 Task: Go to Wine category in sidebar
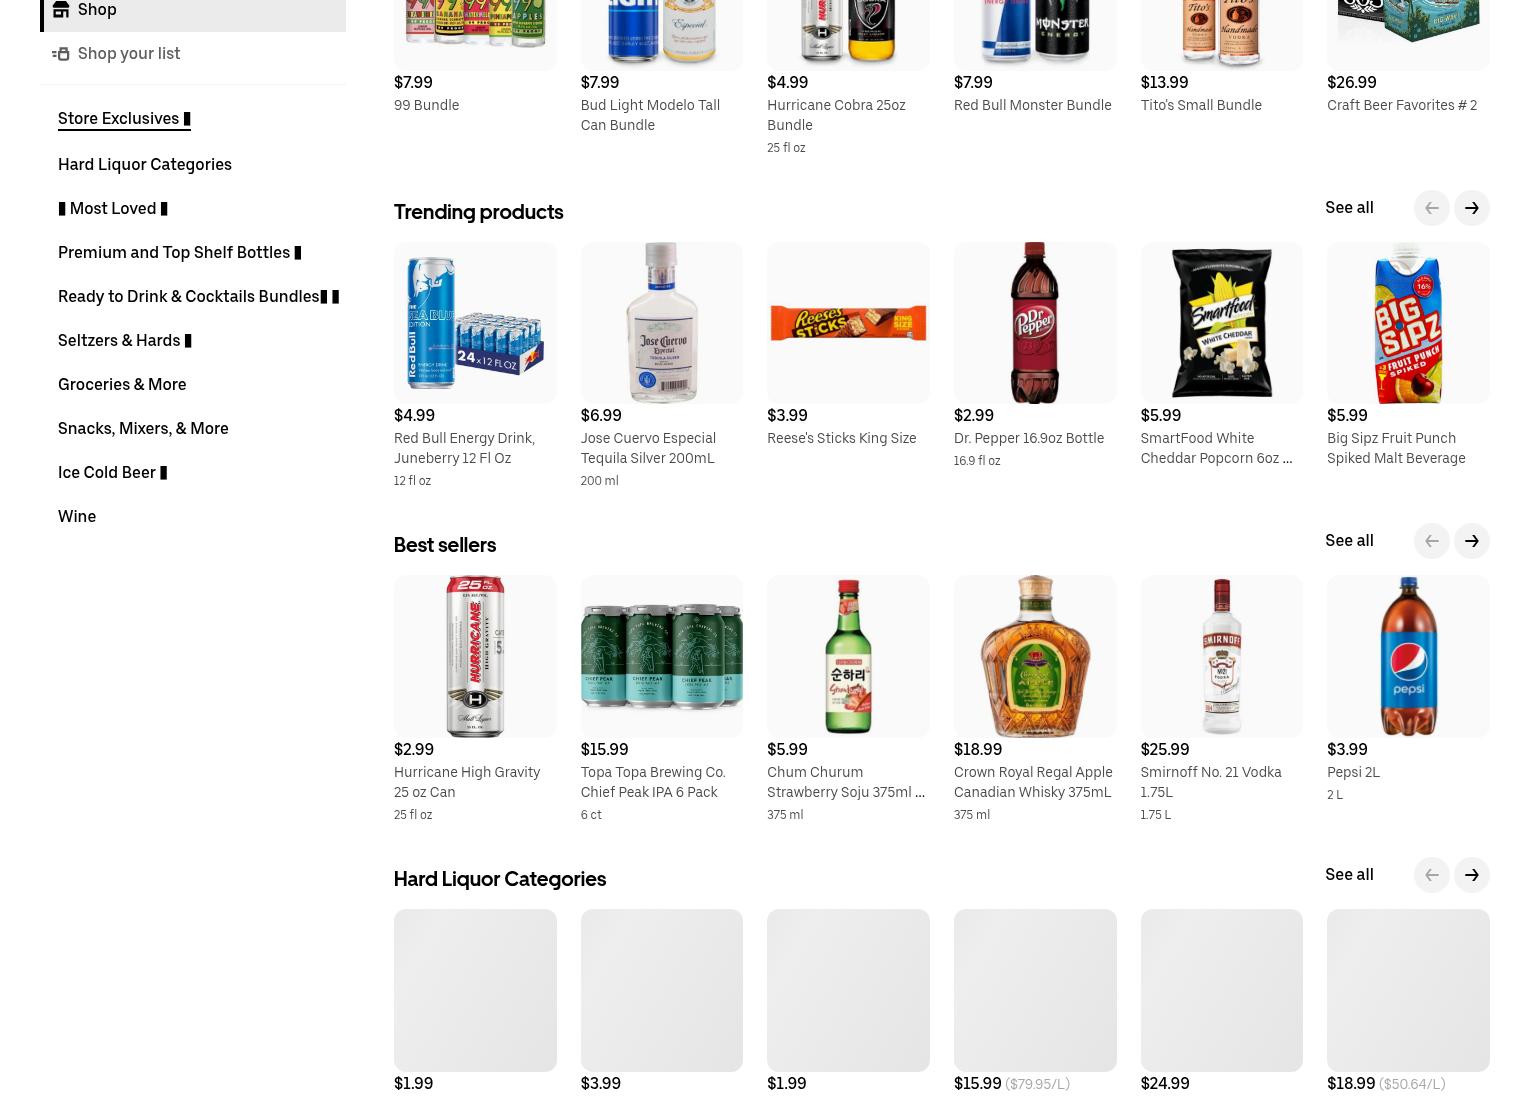[x=77, y=516]
